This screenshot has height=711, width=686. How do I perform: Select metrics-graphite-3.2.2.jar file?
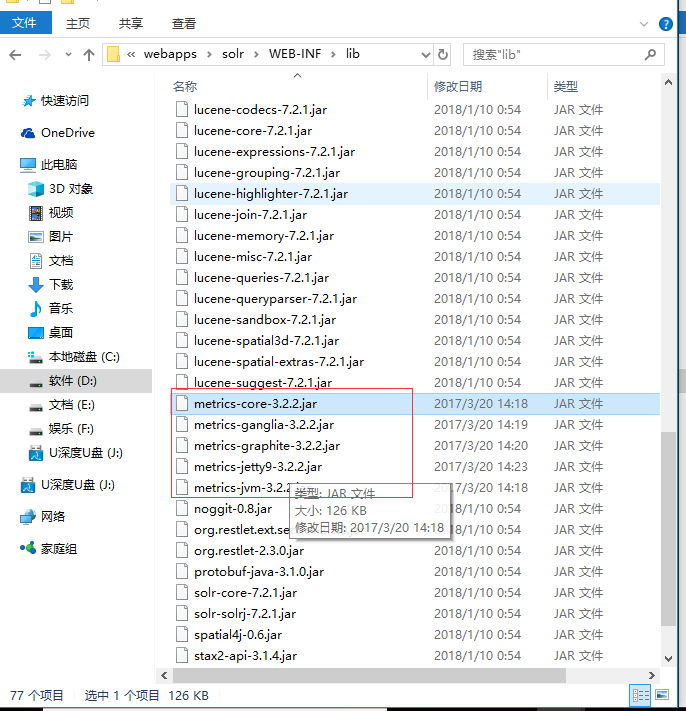[267, 446]
